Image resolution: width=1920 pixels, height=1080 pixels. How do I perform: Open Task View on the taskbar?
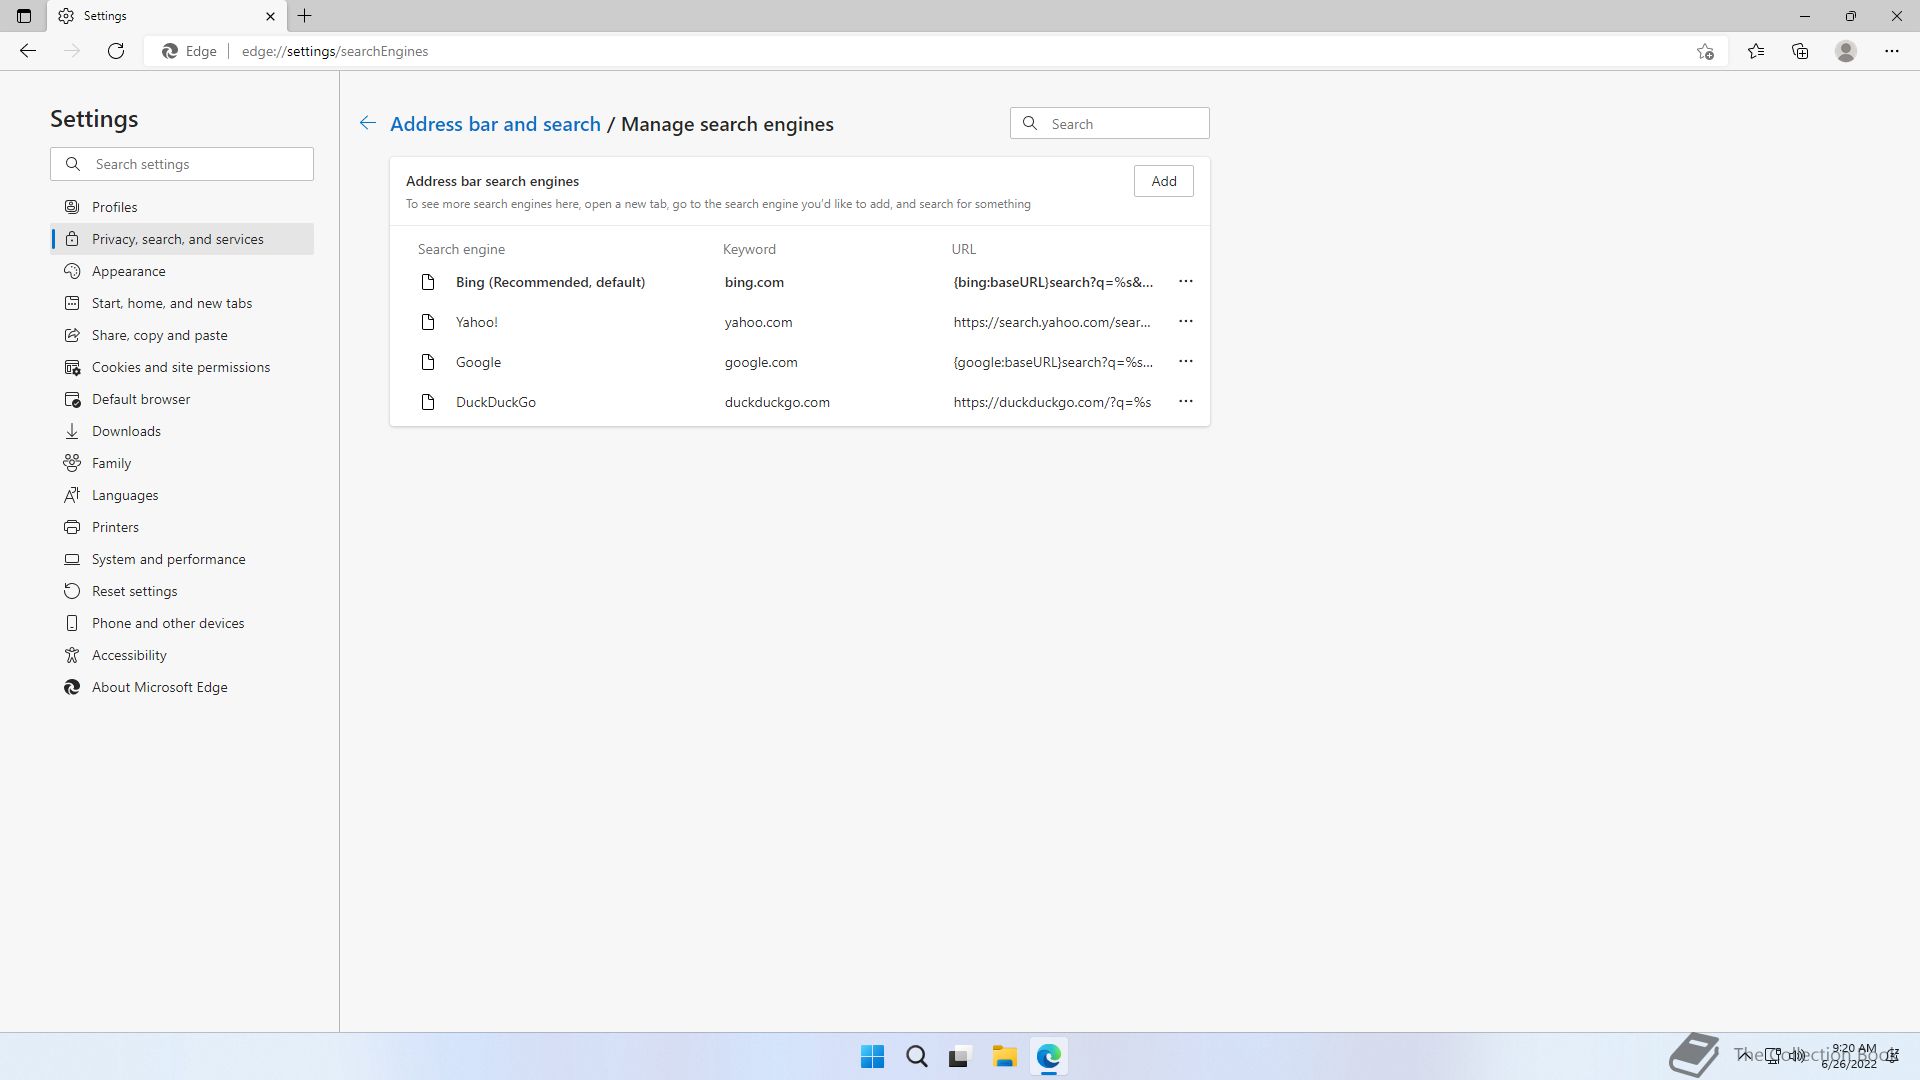pos(960,1056)
